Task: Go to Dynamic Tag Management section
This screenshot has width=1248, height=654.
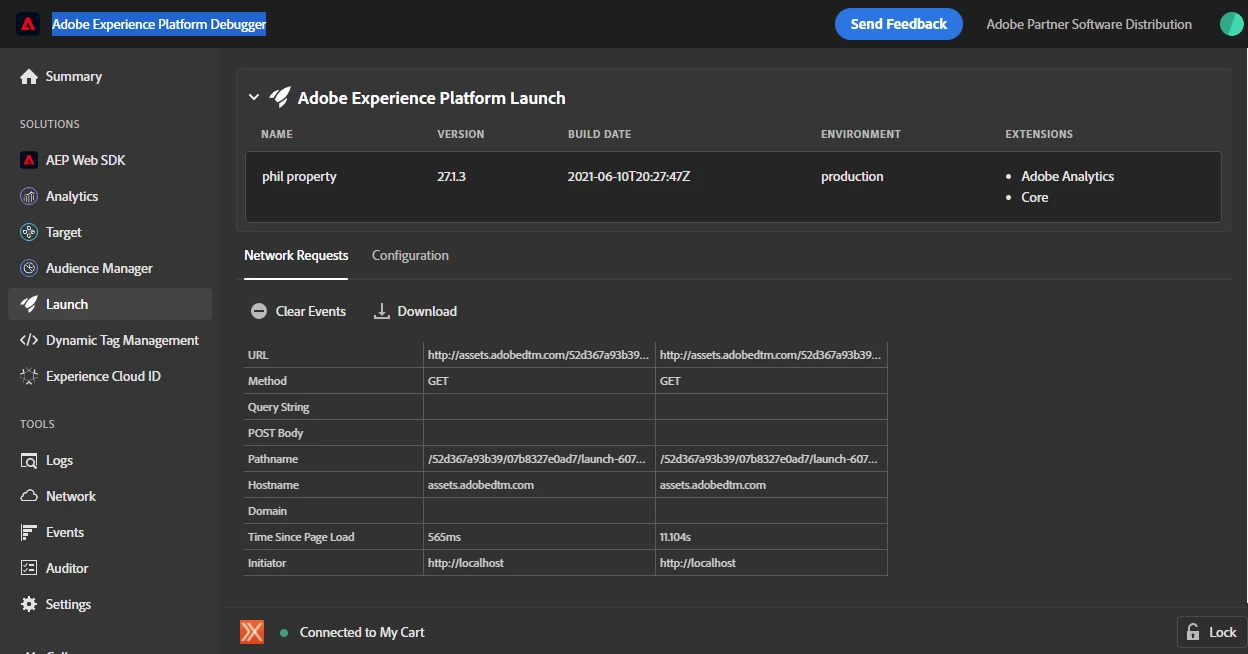Action: 122,340
